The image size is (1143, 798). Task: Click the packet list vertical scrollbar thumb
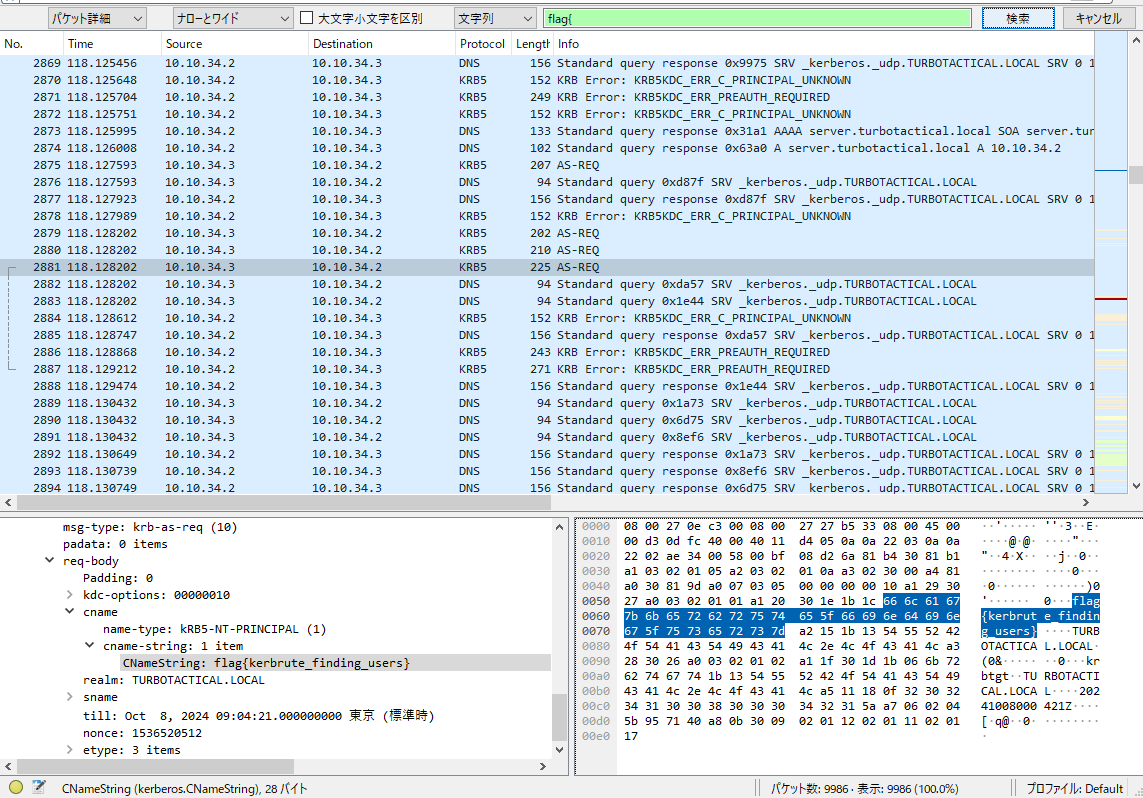1135,175
